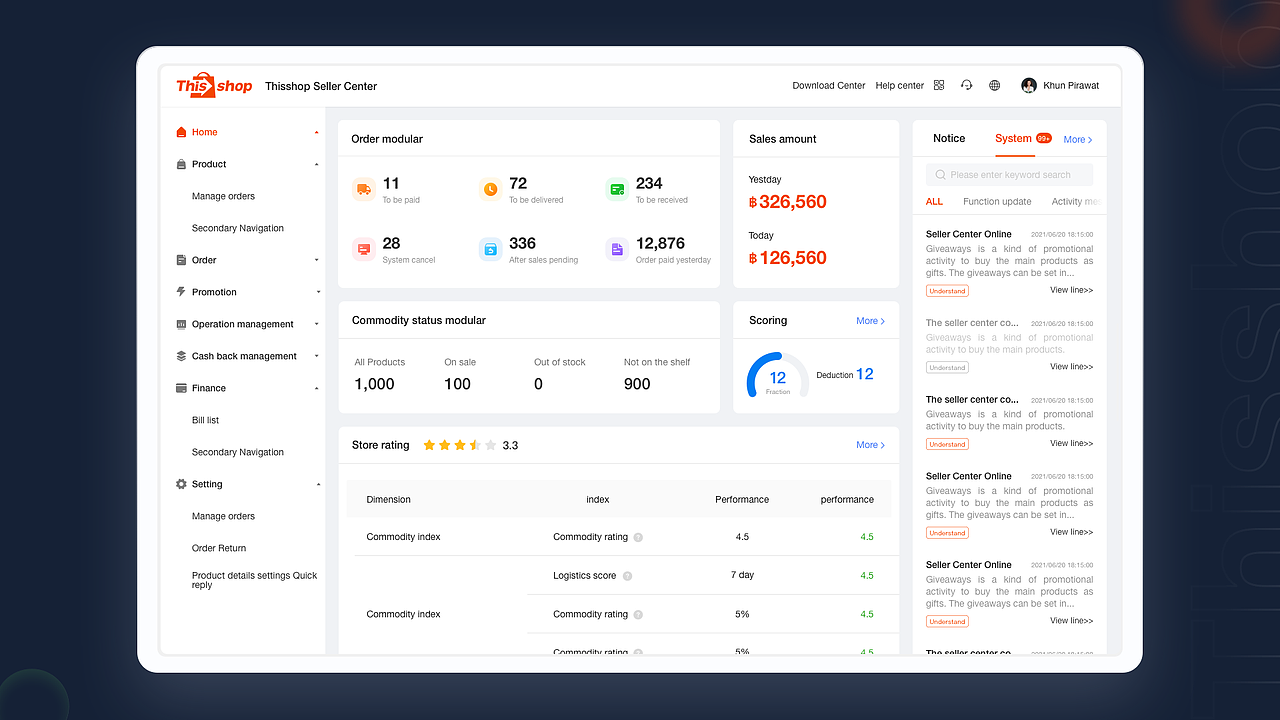1280x720 pixels.
Task: Click yesterday's sales amount ฿326,560
Action: tap(787, 202)
